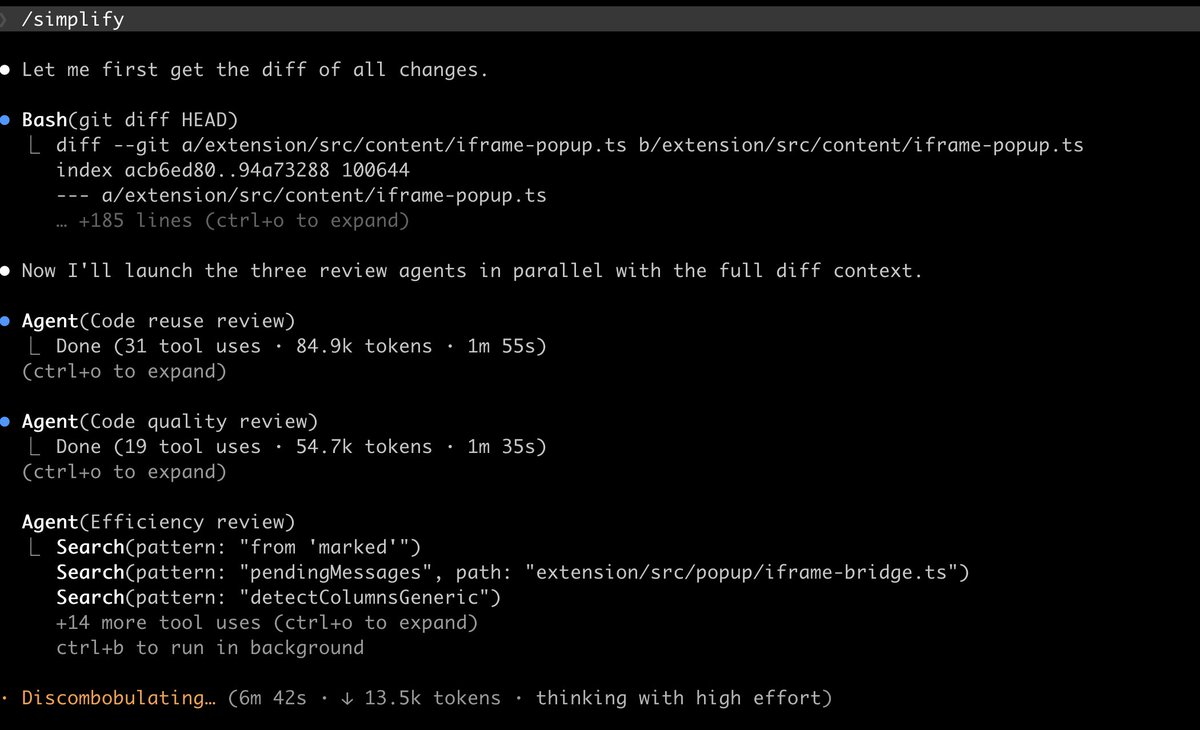The image size is (1200, 730).
Task: Click the Search pattern "from 'marked'" entry
Action: pyautogui.click(x=239, y=547)
